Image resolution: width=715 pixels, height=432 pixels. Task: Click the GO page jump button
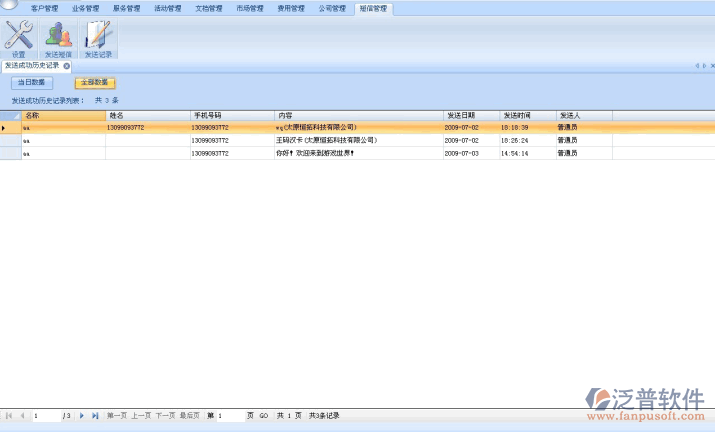coord(264,415)
